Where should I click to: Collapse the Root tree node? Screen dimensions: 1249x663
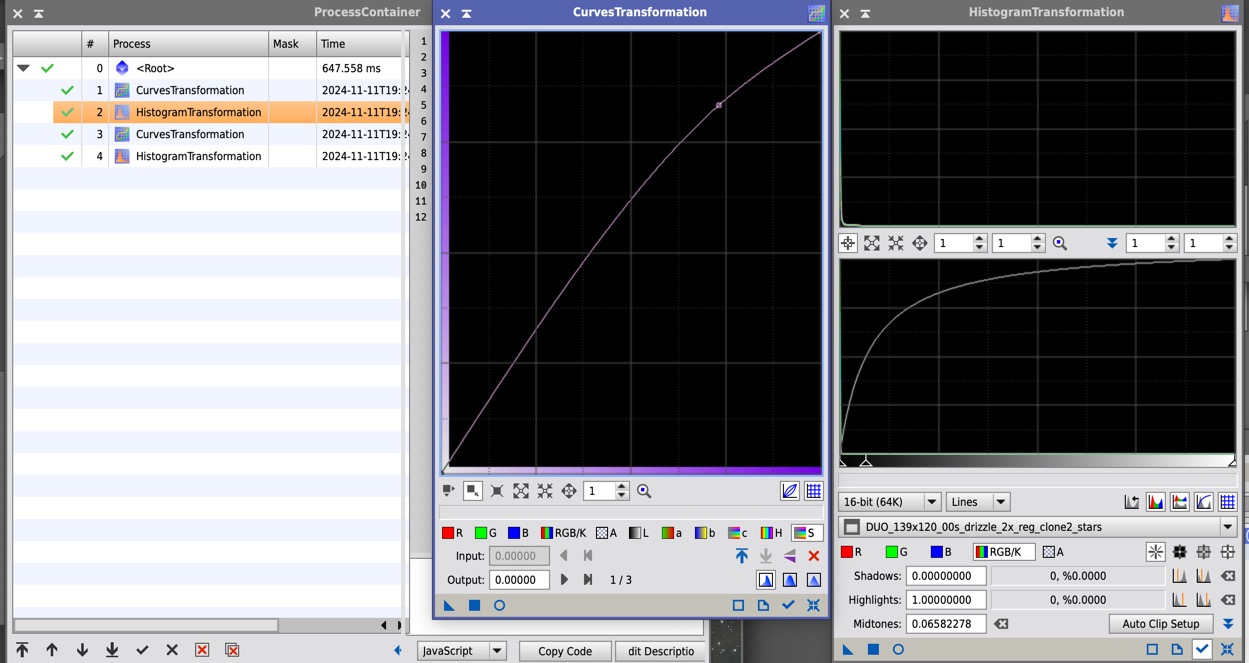pyautogui.click(x=23, y=68)
